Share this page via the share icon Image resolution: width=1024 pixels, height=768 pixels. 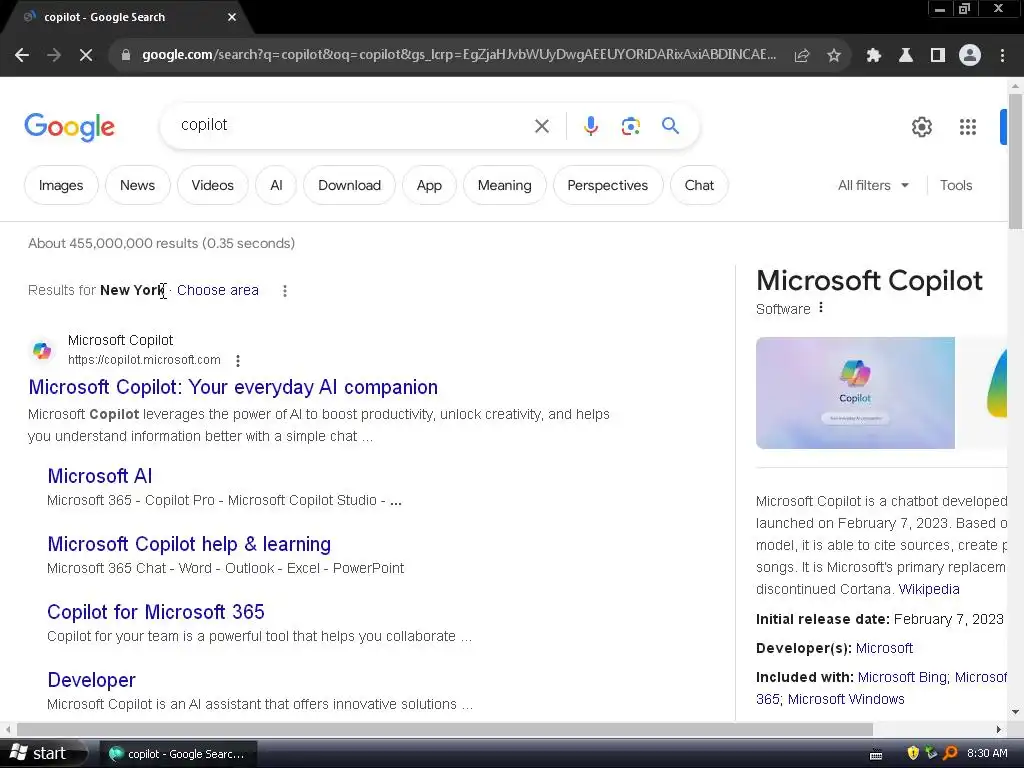[x=802, y=56]
